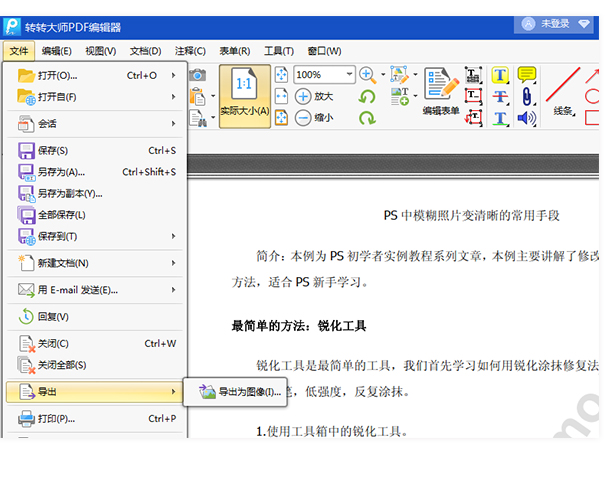Image resolution: width=605 pixels, height=480 pixels.
Task: Select the red text box tool icon
Action: coord(473,96)
